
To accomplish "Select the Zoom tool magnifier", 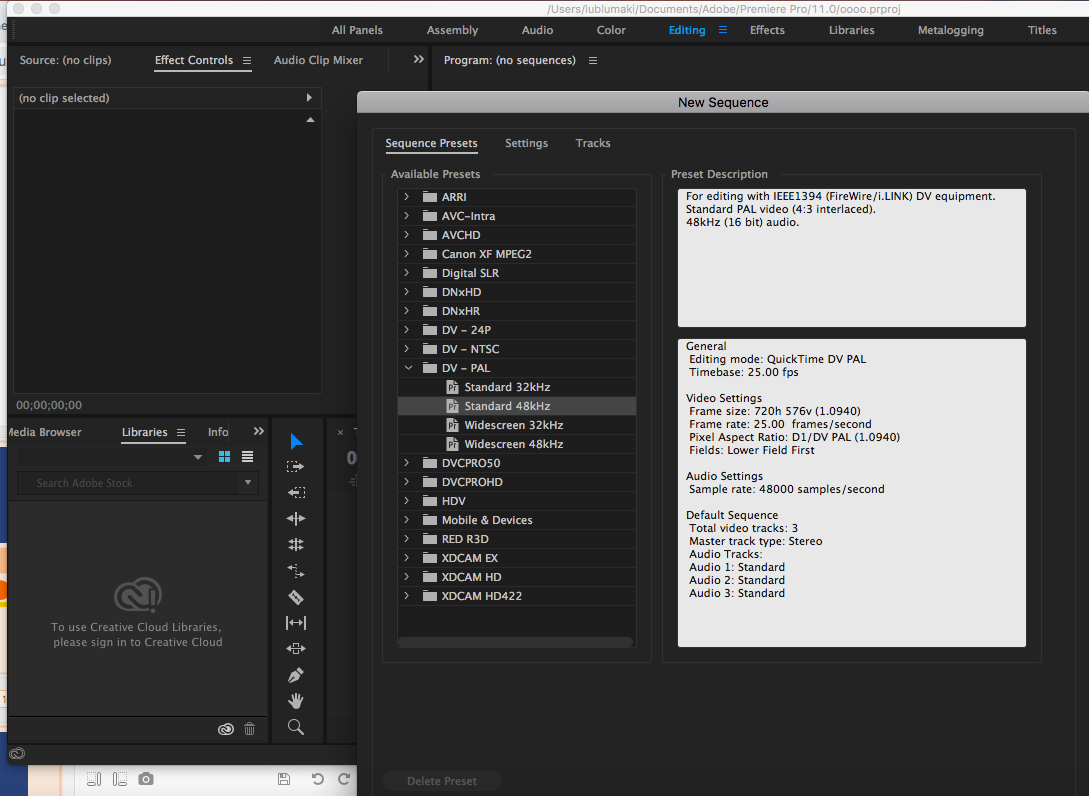I will (x=296, y=727).
